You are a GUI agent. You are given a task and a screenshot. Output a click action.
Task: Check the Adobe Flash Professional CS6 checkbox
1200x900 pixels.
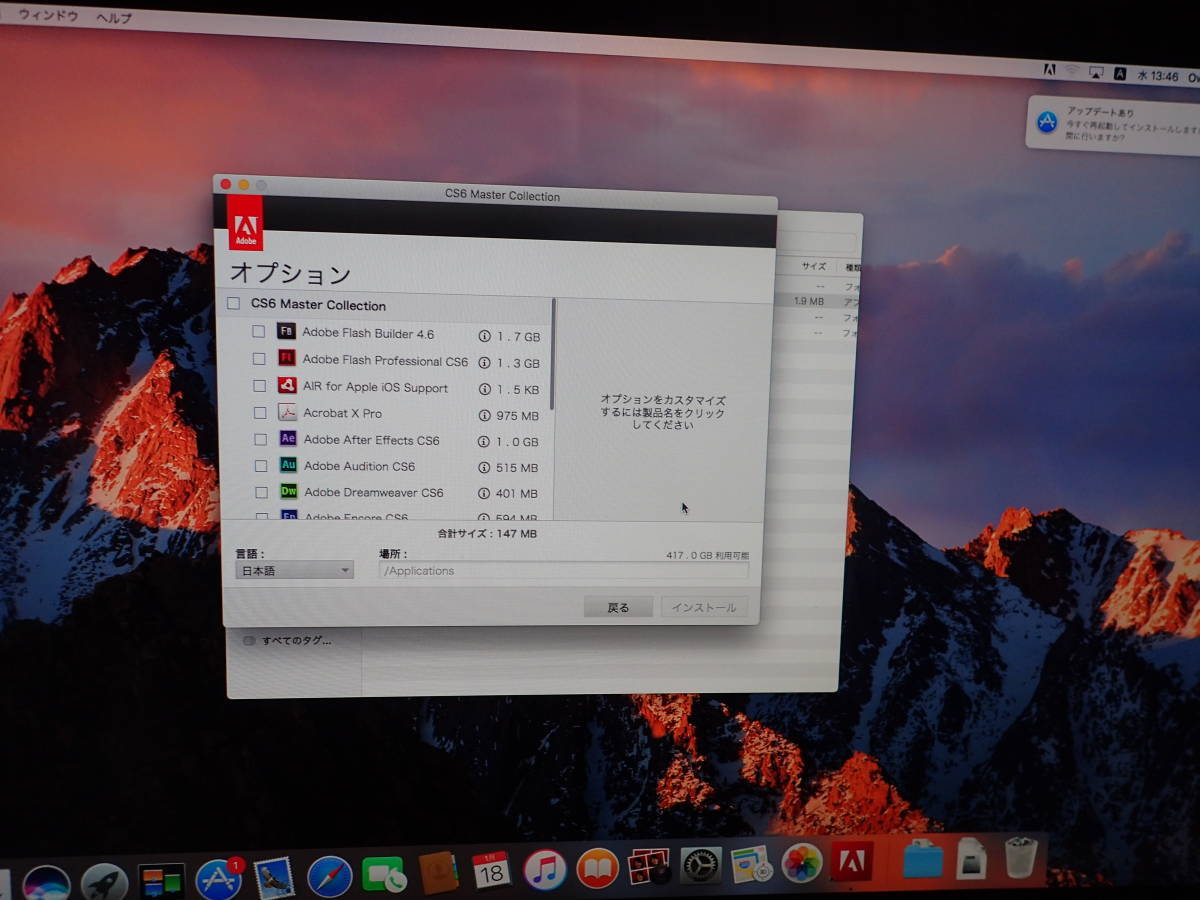point(259,358)
